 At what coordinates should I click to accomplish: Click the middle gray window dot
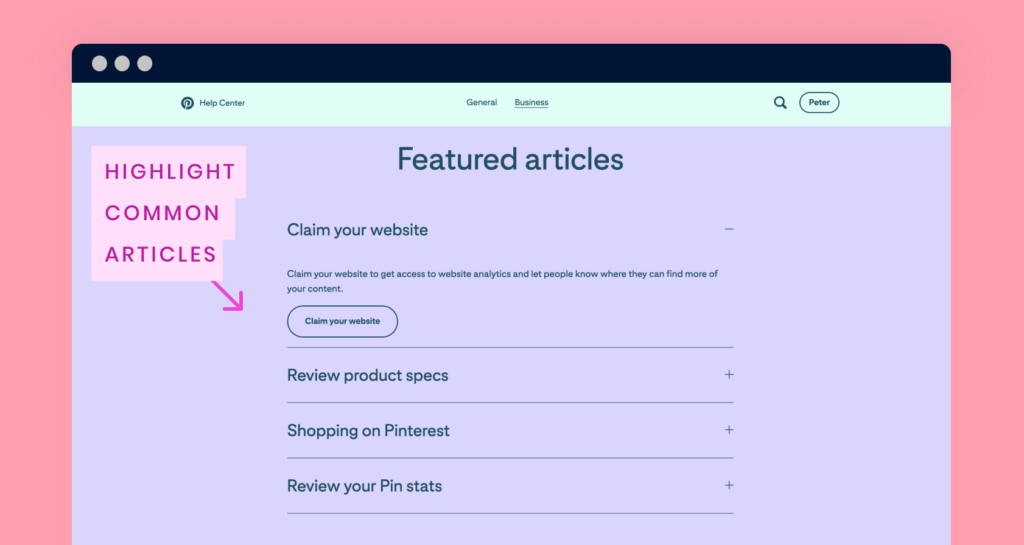[122, 63]
